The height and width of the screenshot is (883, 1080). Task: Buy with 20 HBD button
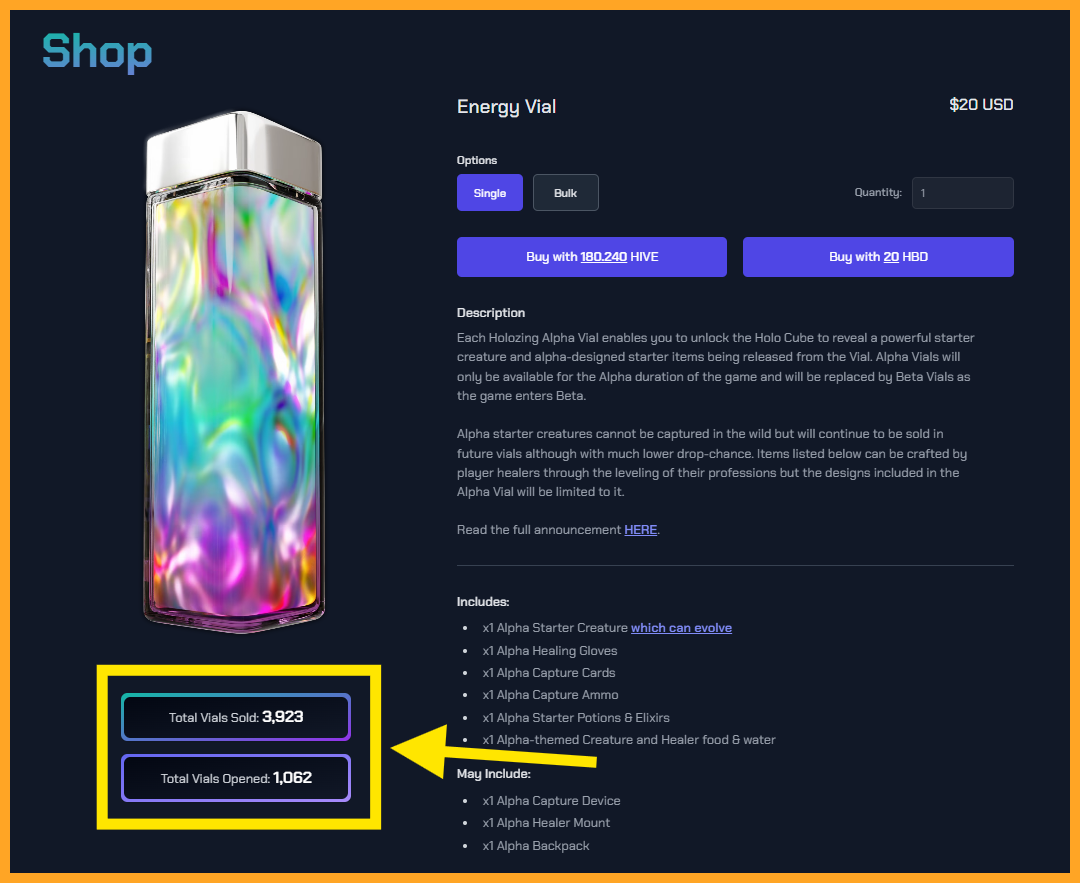click(878, 257)
